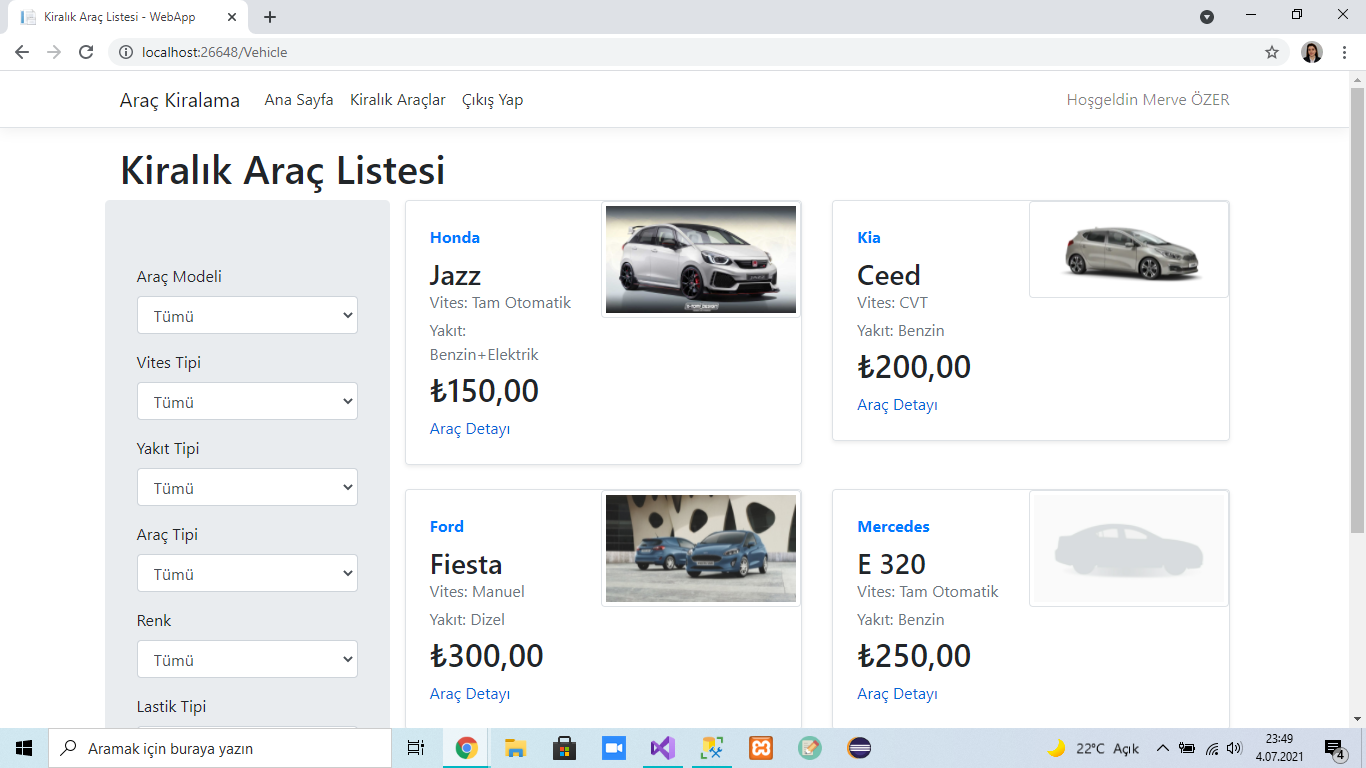Viewport: 1366px width, 768px height.
Task: Open Microsoft Store from the taskbar
Action: click(564, 747)
